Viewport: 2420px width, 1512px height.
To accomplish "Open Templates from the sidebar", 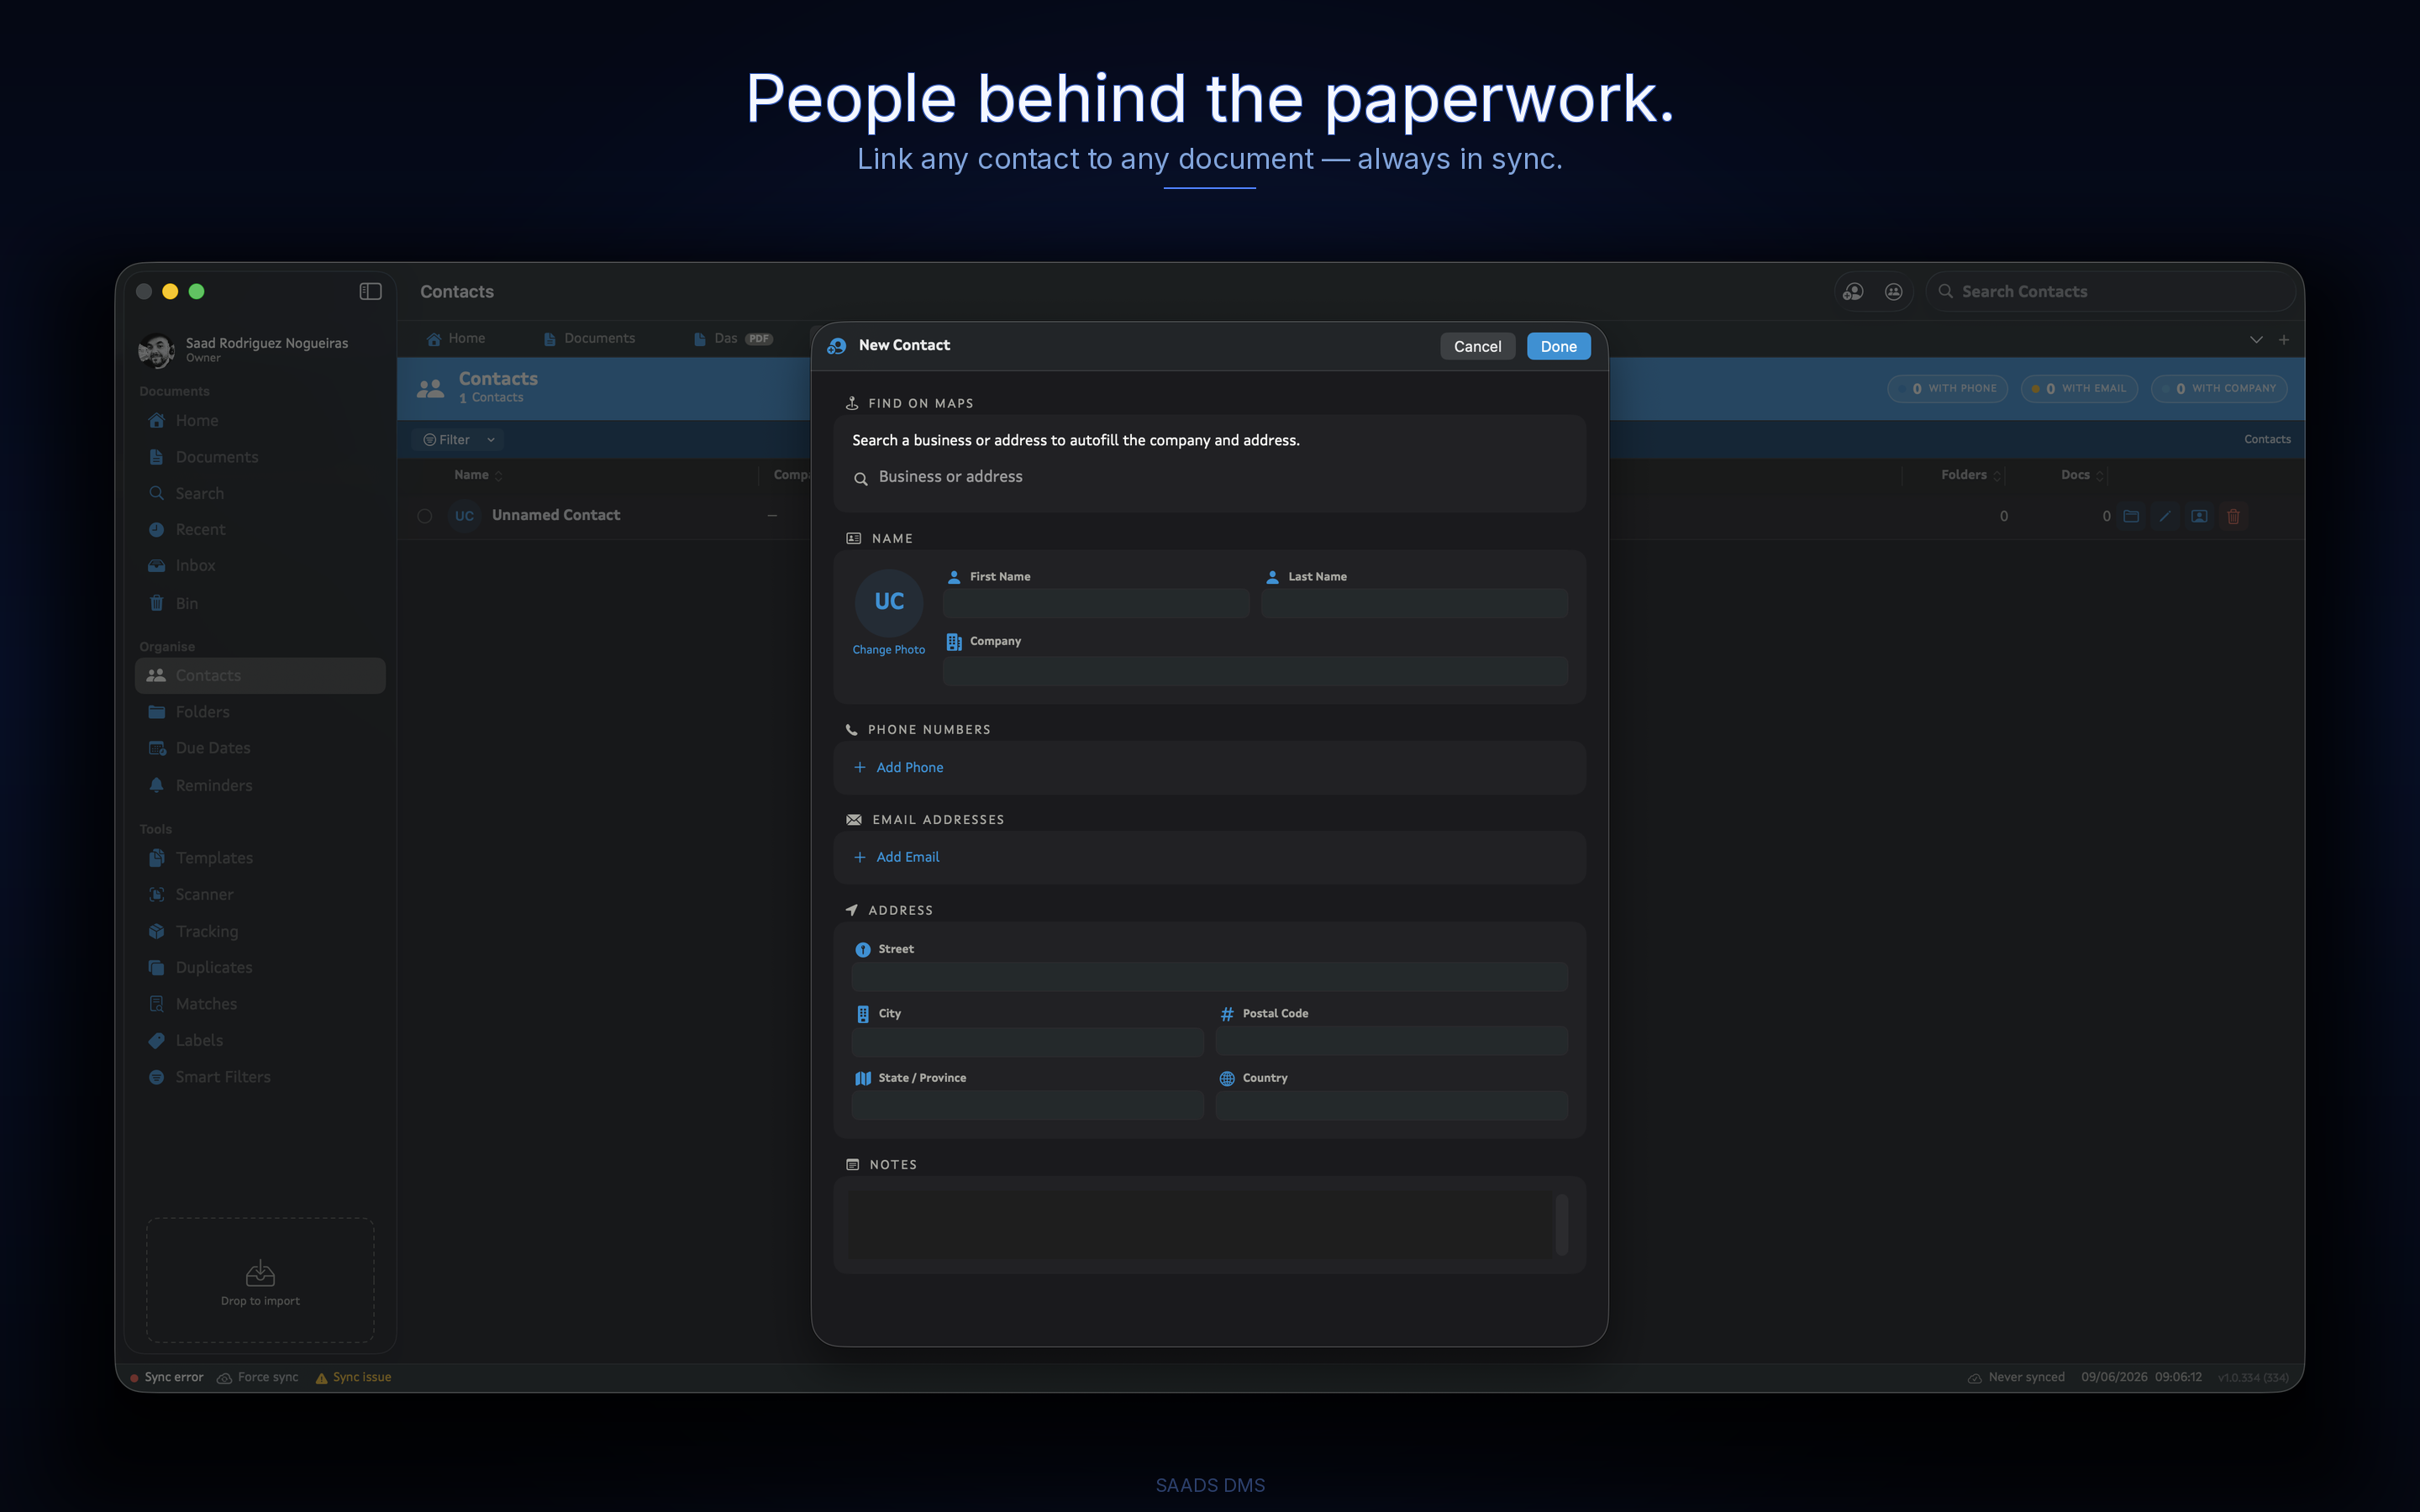I will tap(260, 858).
